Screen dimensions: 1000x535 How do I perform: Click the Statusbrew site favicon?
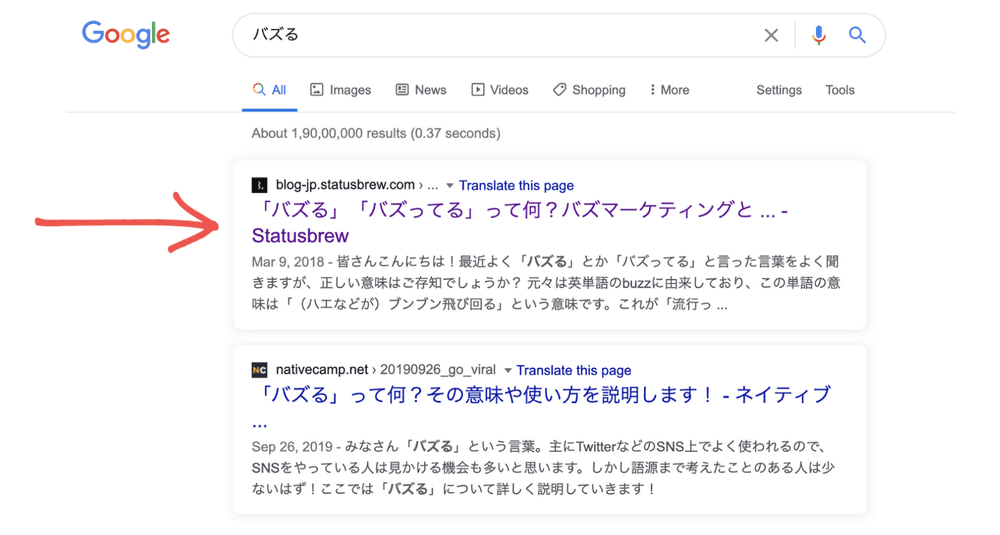(x=259, y=185)
